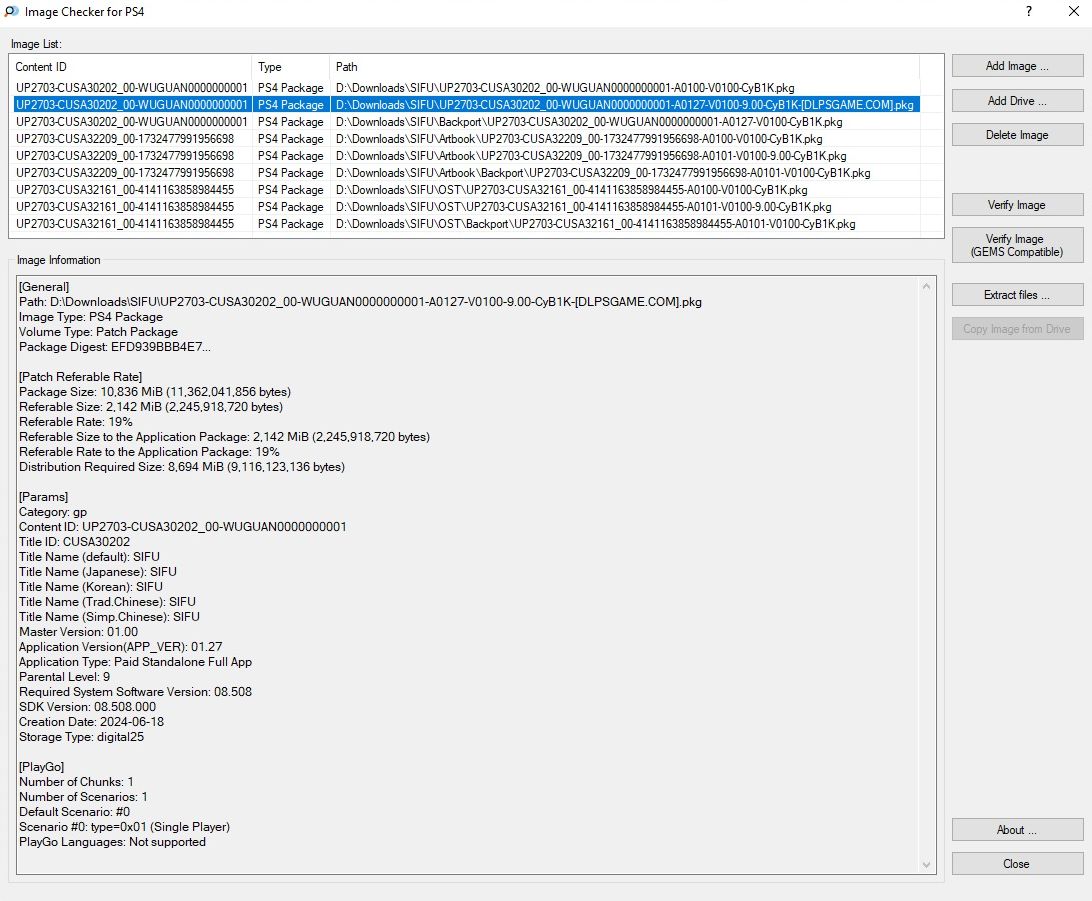Viewport: 1092px width, 901px height.
Task: Click the [PlayGo] section header
Action: pyautogui.click(x=42, y=767)
